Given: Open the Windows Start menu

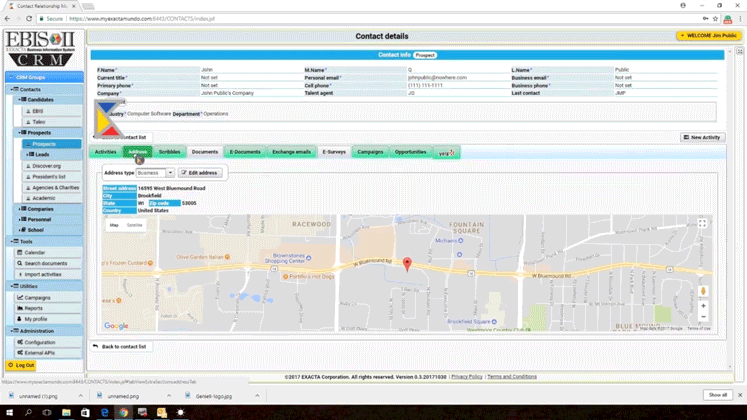Looking at the screenshot, I should [x=9, y=412].
